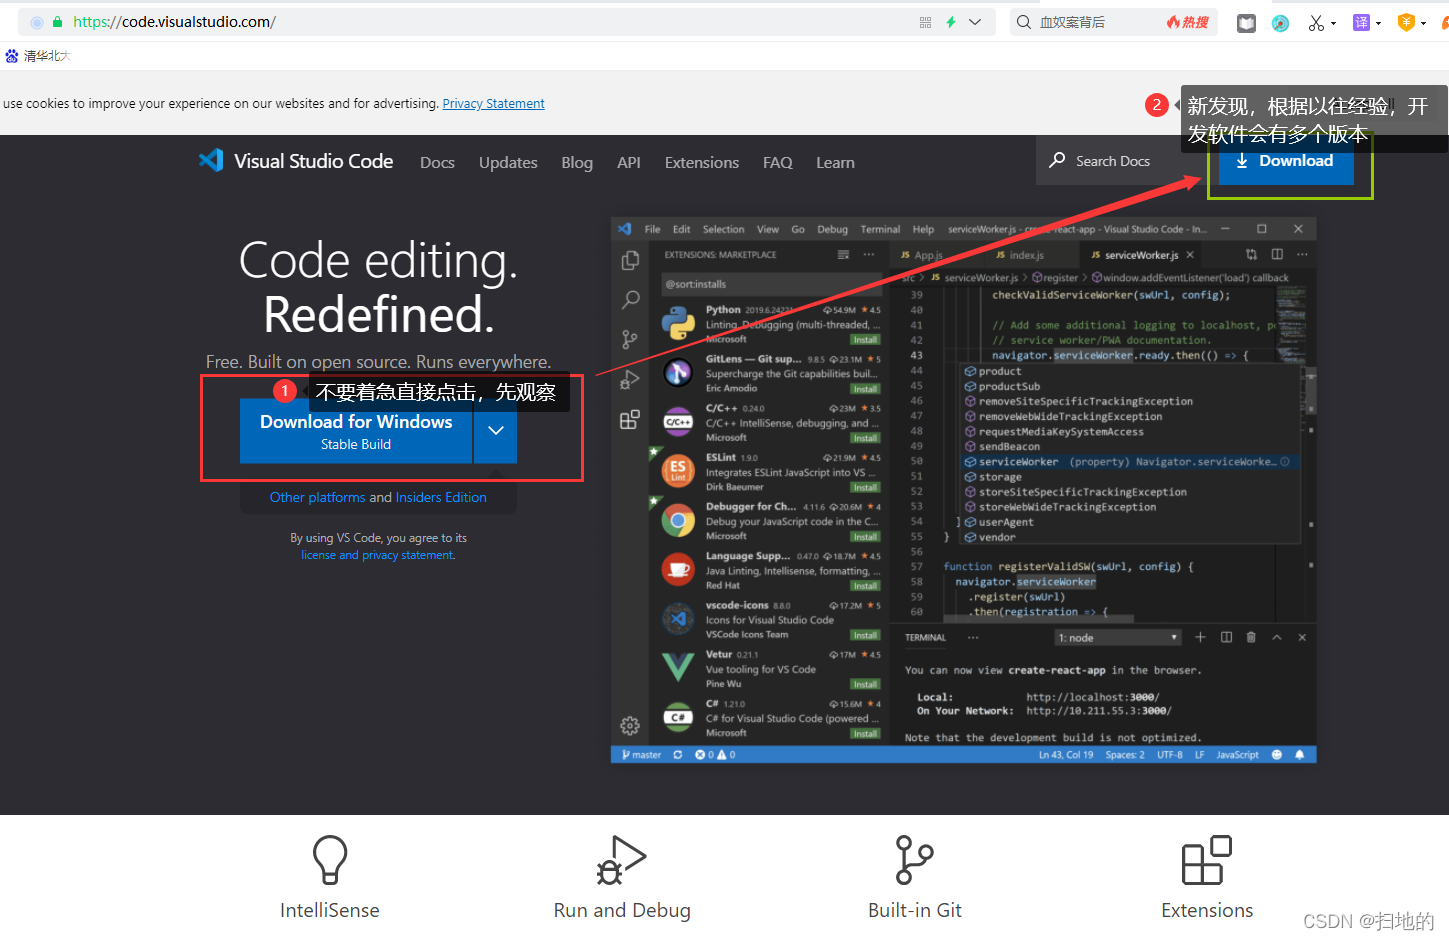Click Install for the Vetur extension
The width and height of the screenshot is (1449, 940).
(x=865, y=684)
